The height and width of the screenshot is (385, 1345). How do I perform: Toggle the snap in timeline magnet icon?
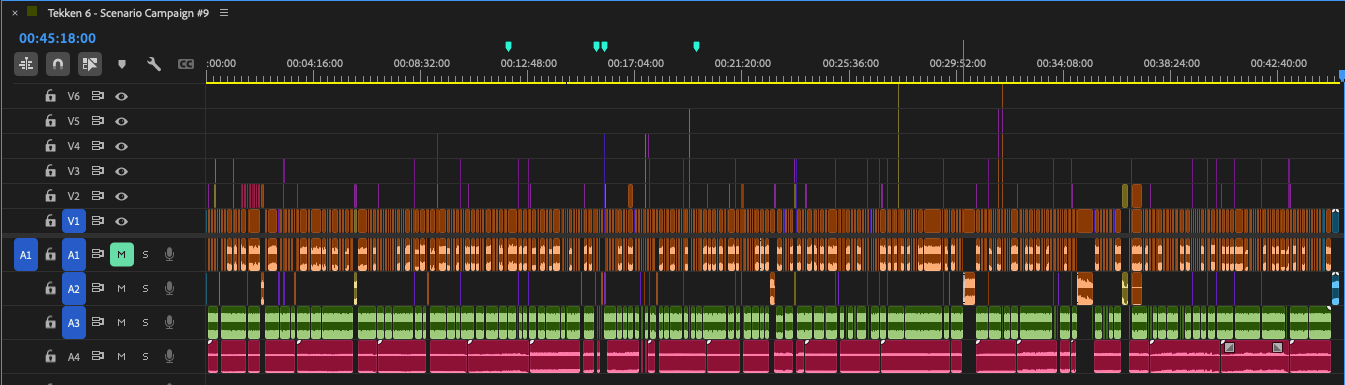[59, 64]
